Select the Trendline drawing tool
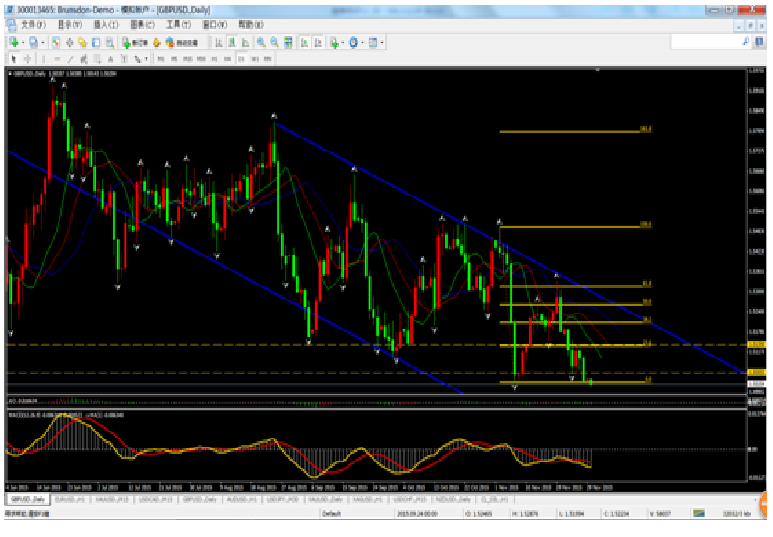Image resolution: width=773 pixels, height=537 pixels. click(70, 59)
